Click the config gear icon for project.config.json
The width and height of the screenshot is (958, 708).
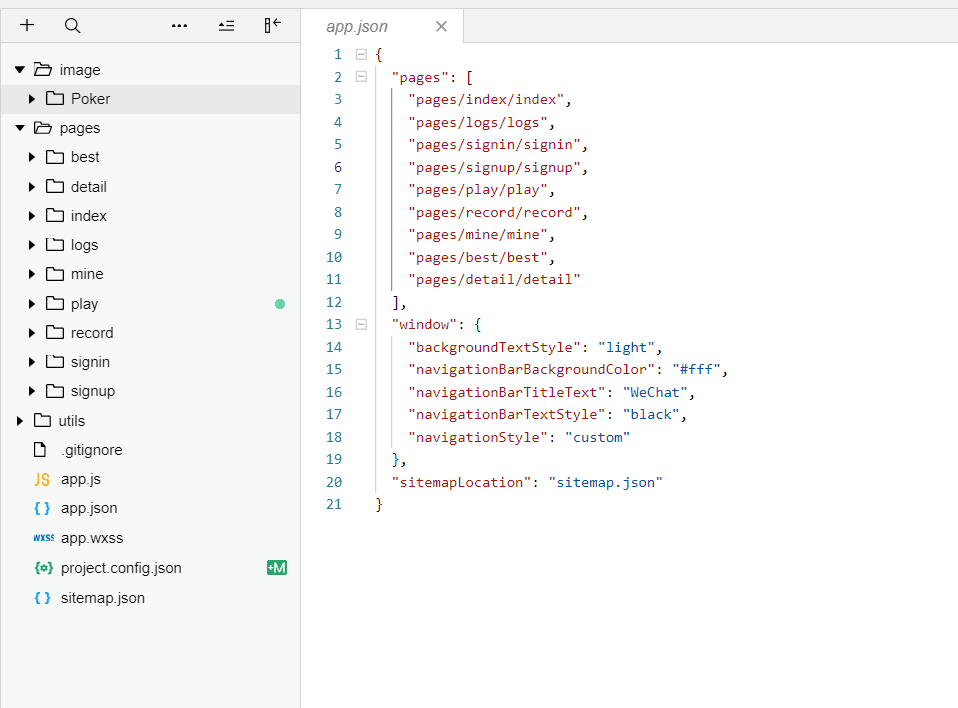43,568
